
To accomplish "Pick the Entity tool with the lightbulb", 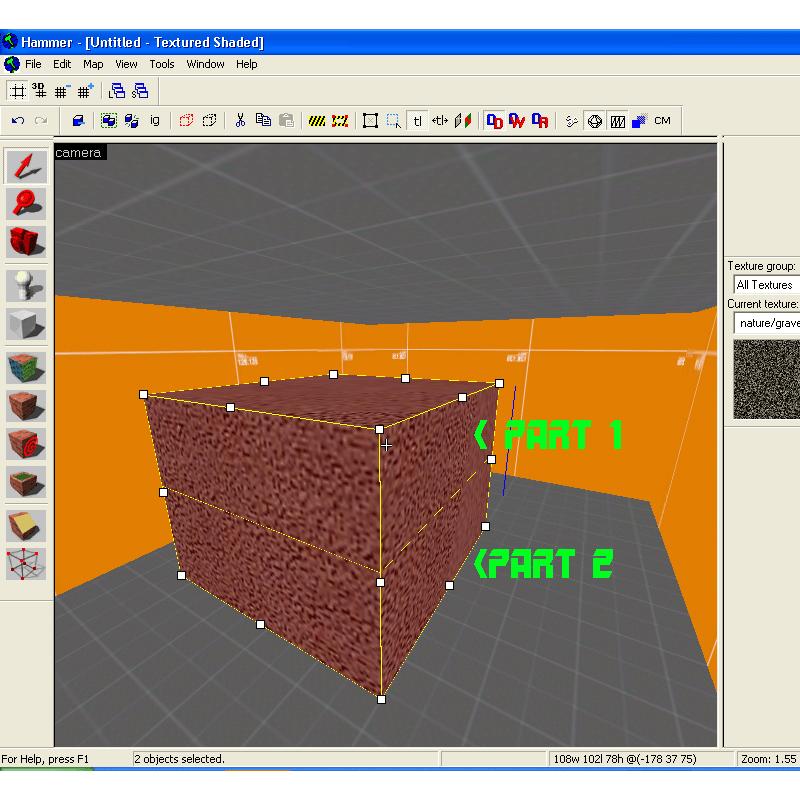I will point(26,286).
